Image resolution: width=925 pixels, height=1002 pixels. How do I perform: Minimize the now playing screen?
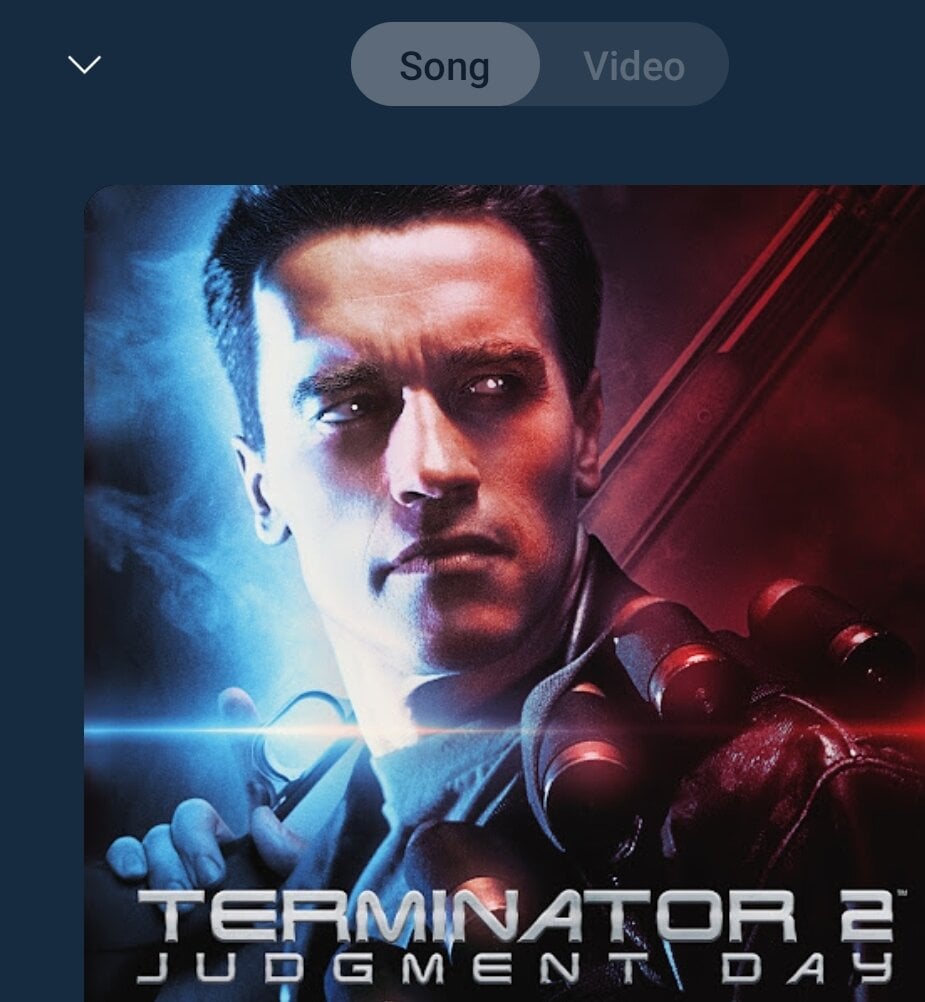click(84, 65)
